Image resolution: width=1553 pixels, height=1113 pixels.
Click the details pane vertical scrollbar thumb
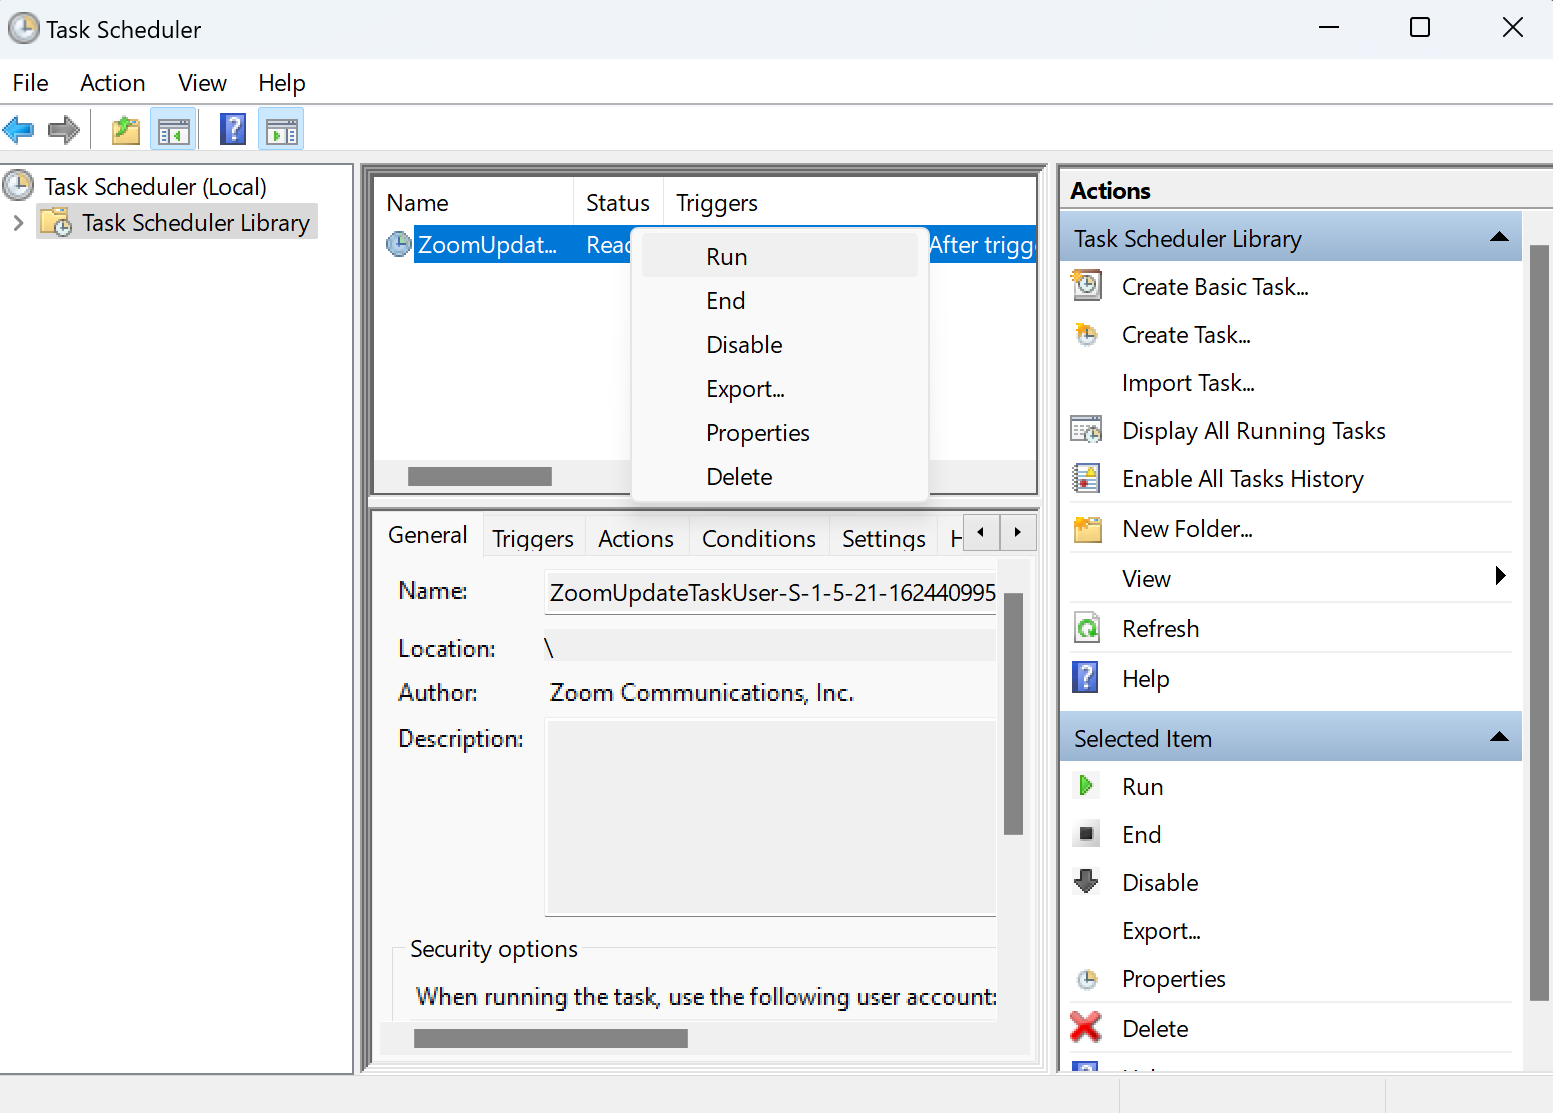point(1013,713)
